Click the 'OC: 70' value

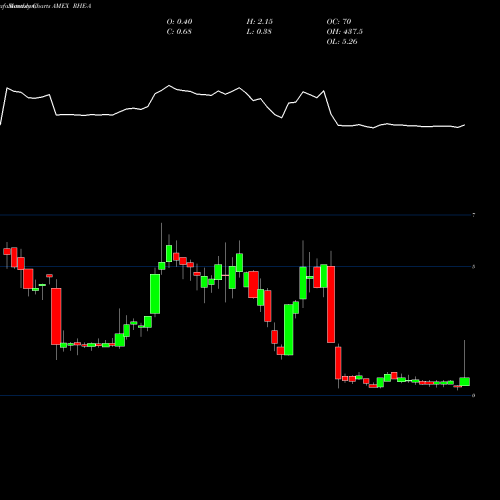tap(339, 22)
